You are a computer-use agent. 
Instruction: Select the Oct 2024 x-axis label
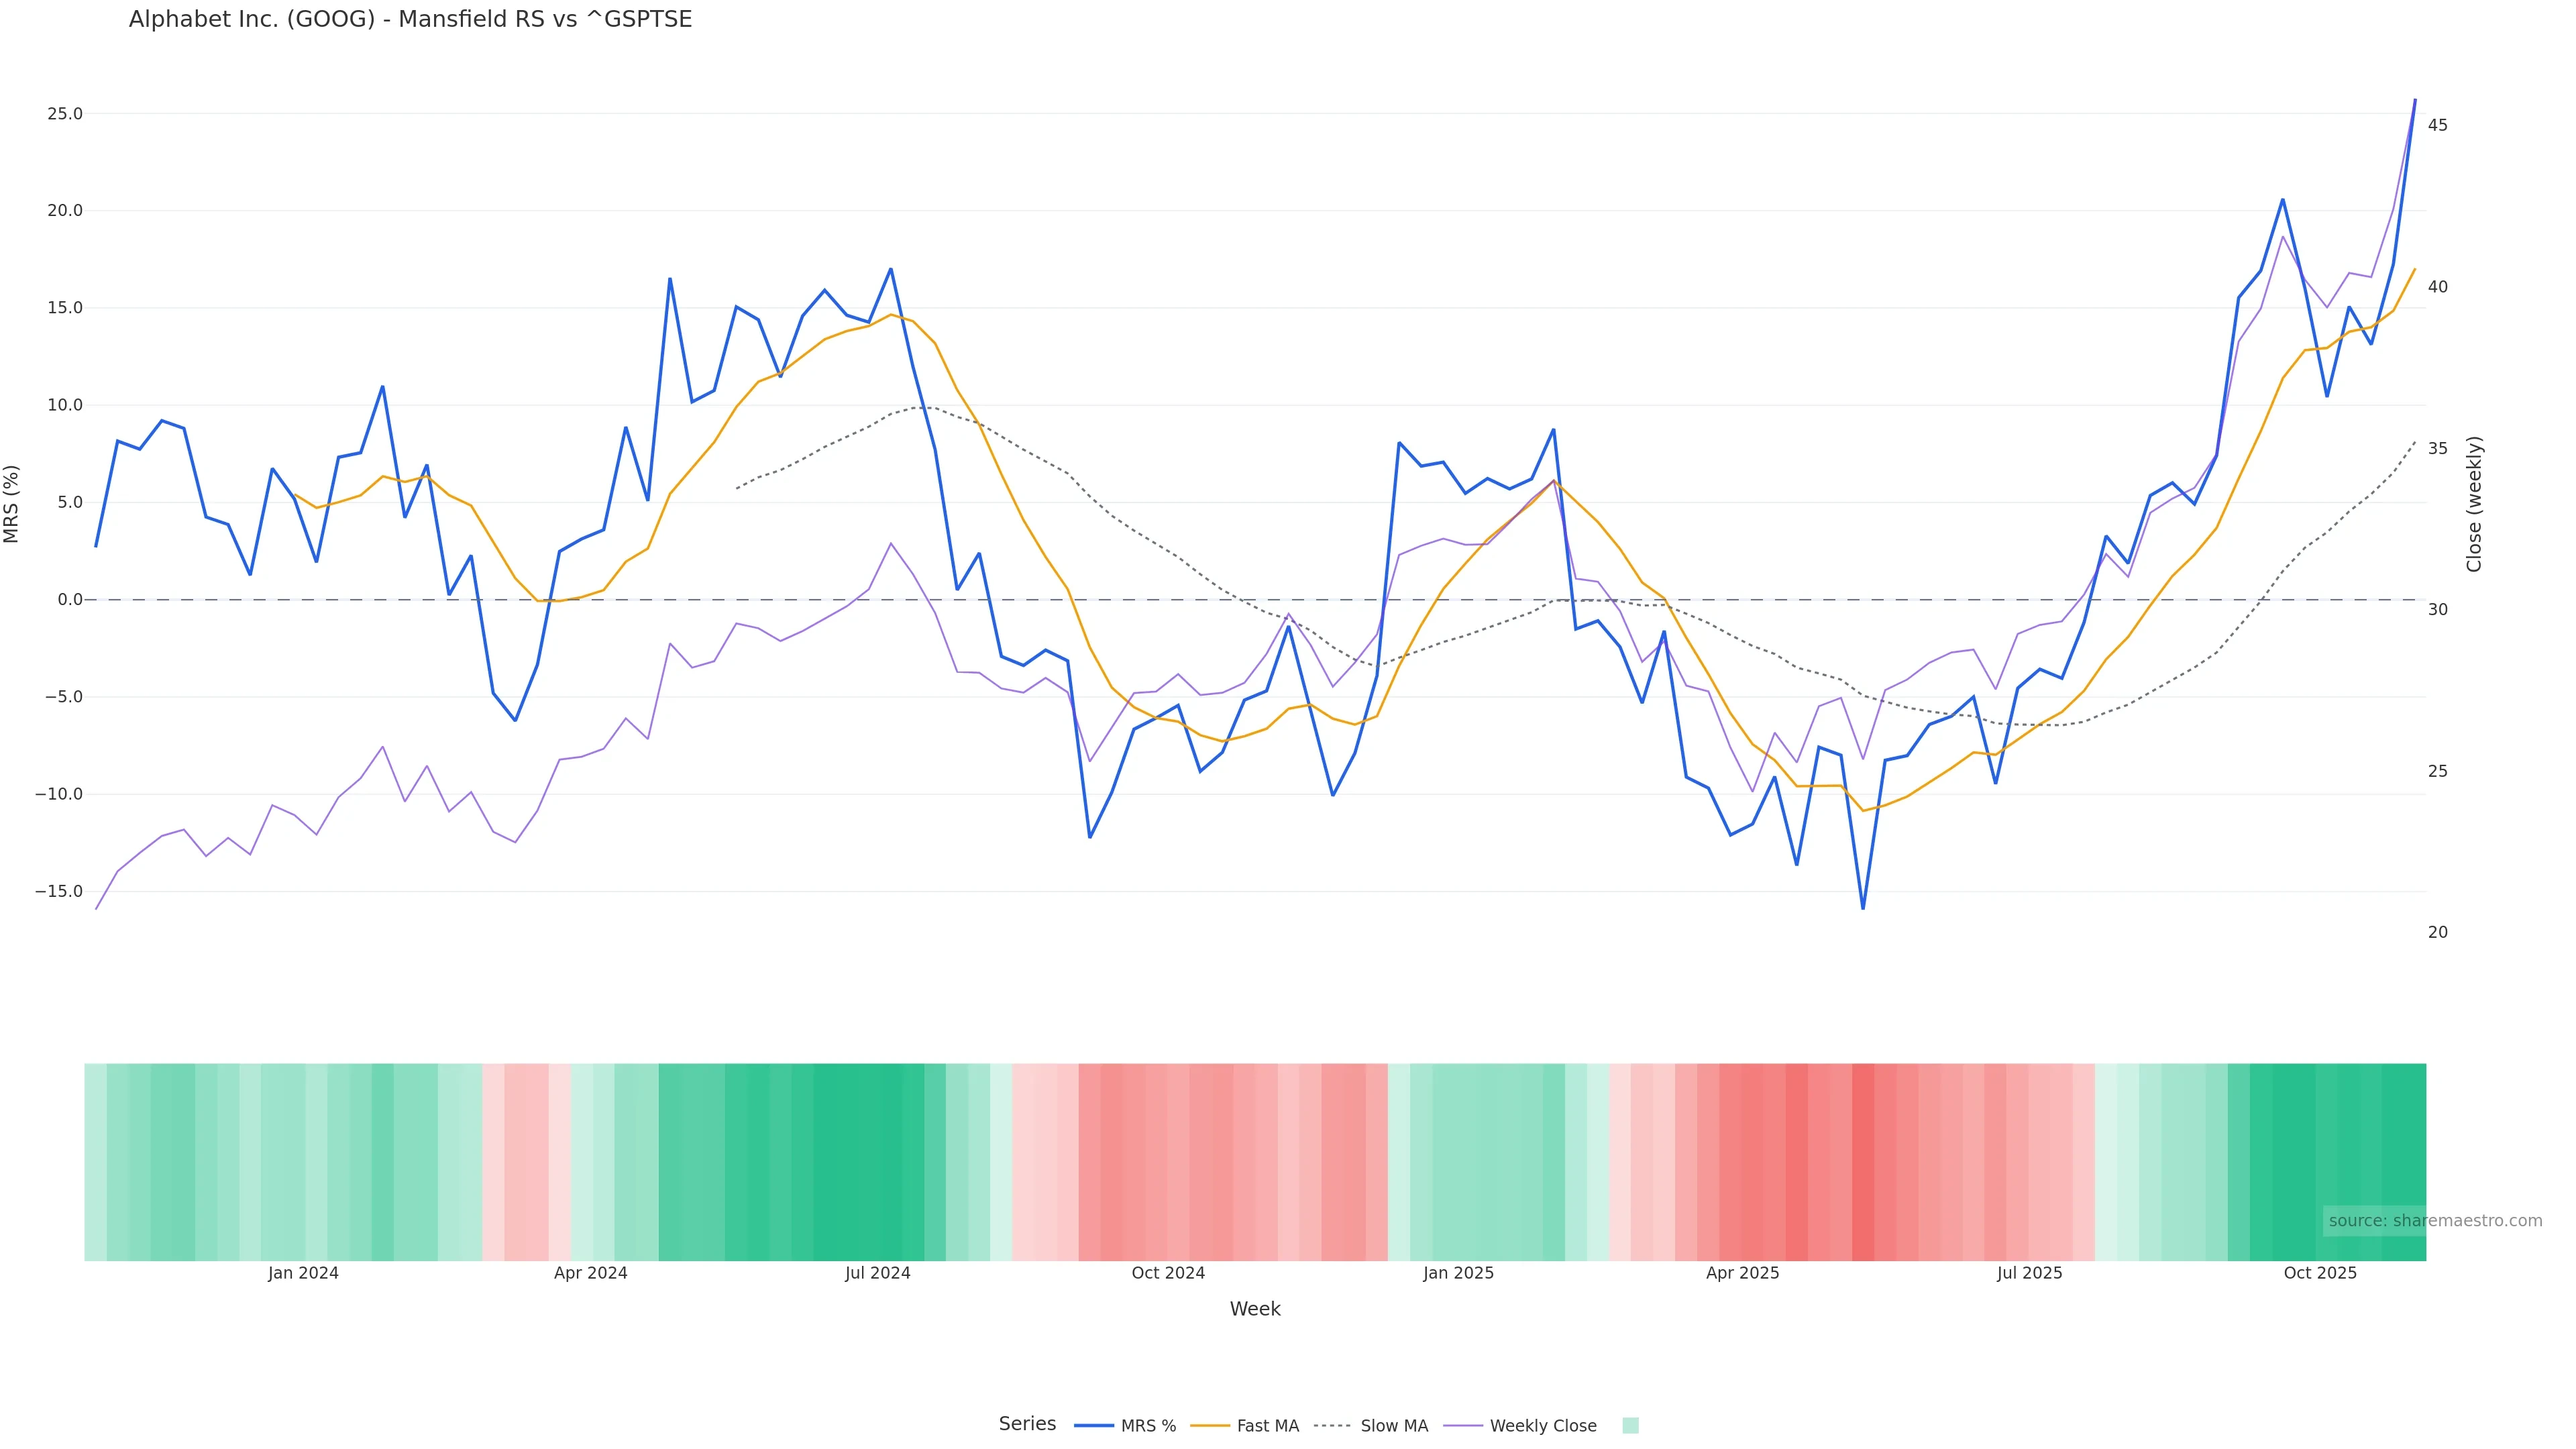1167,1273
